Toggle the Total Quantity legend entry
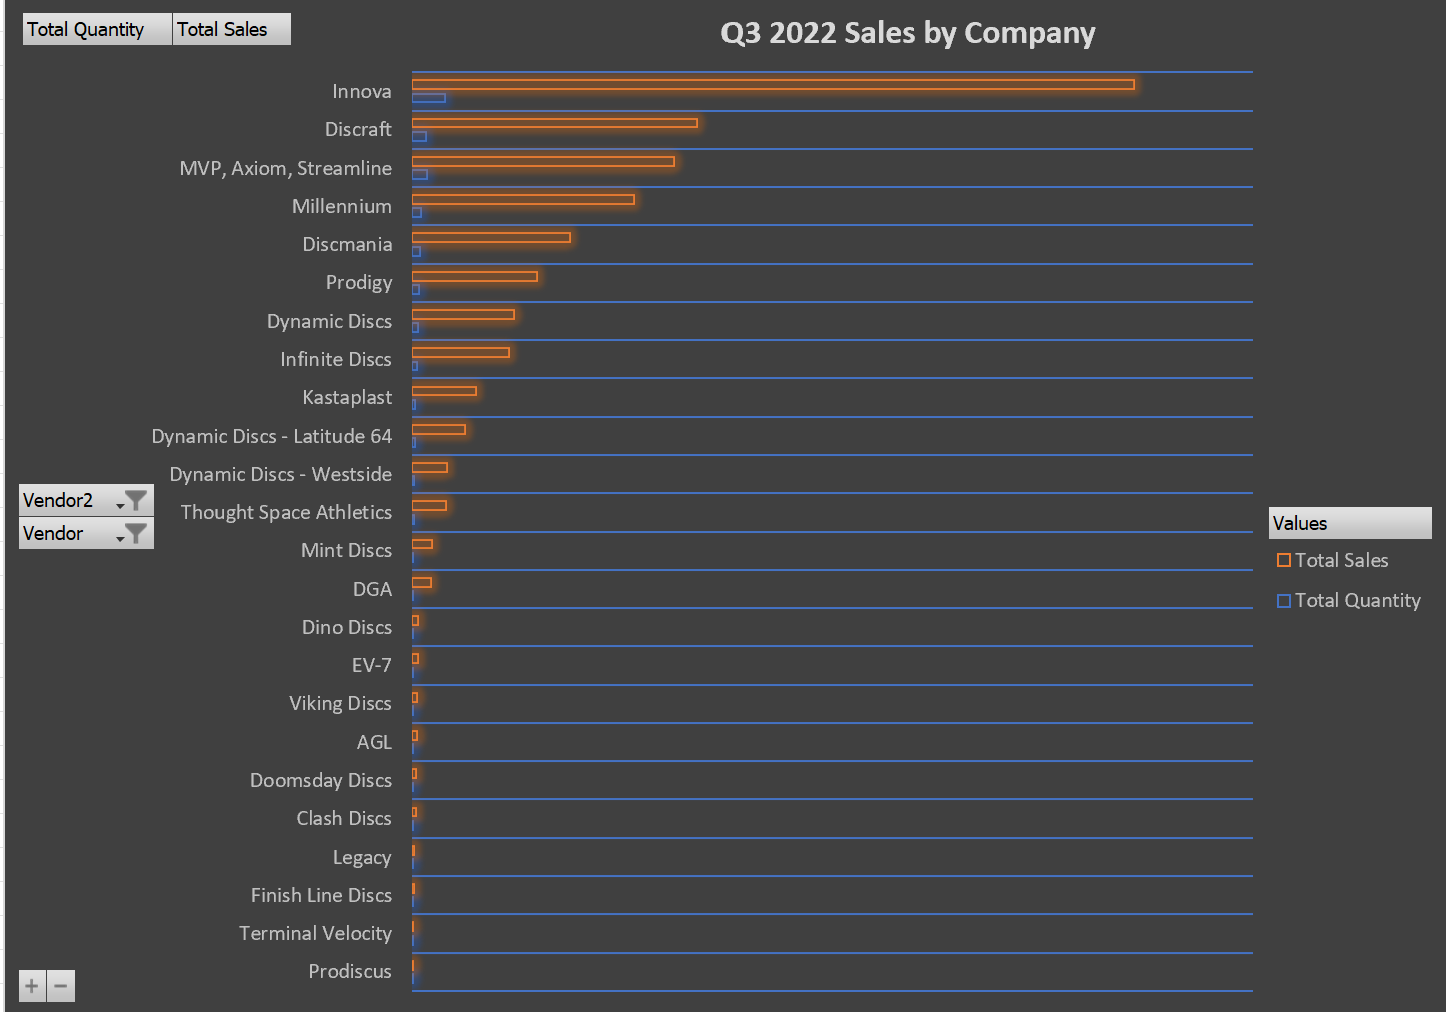The height and width of the screenshot is (1012, 1446). click(x=1357, y=600)
